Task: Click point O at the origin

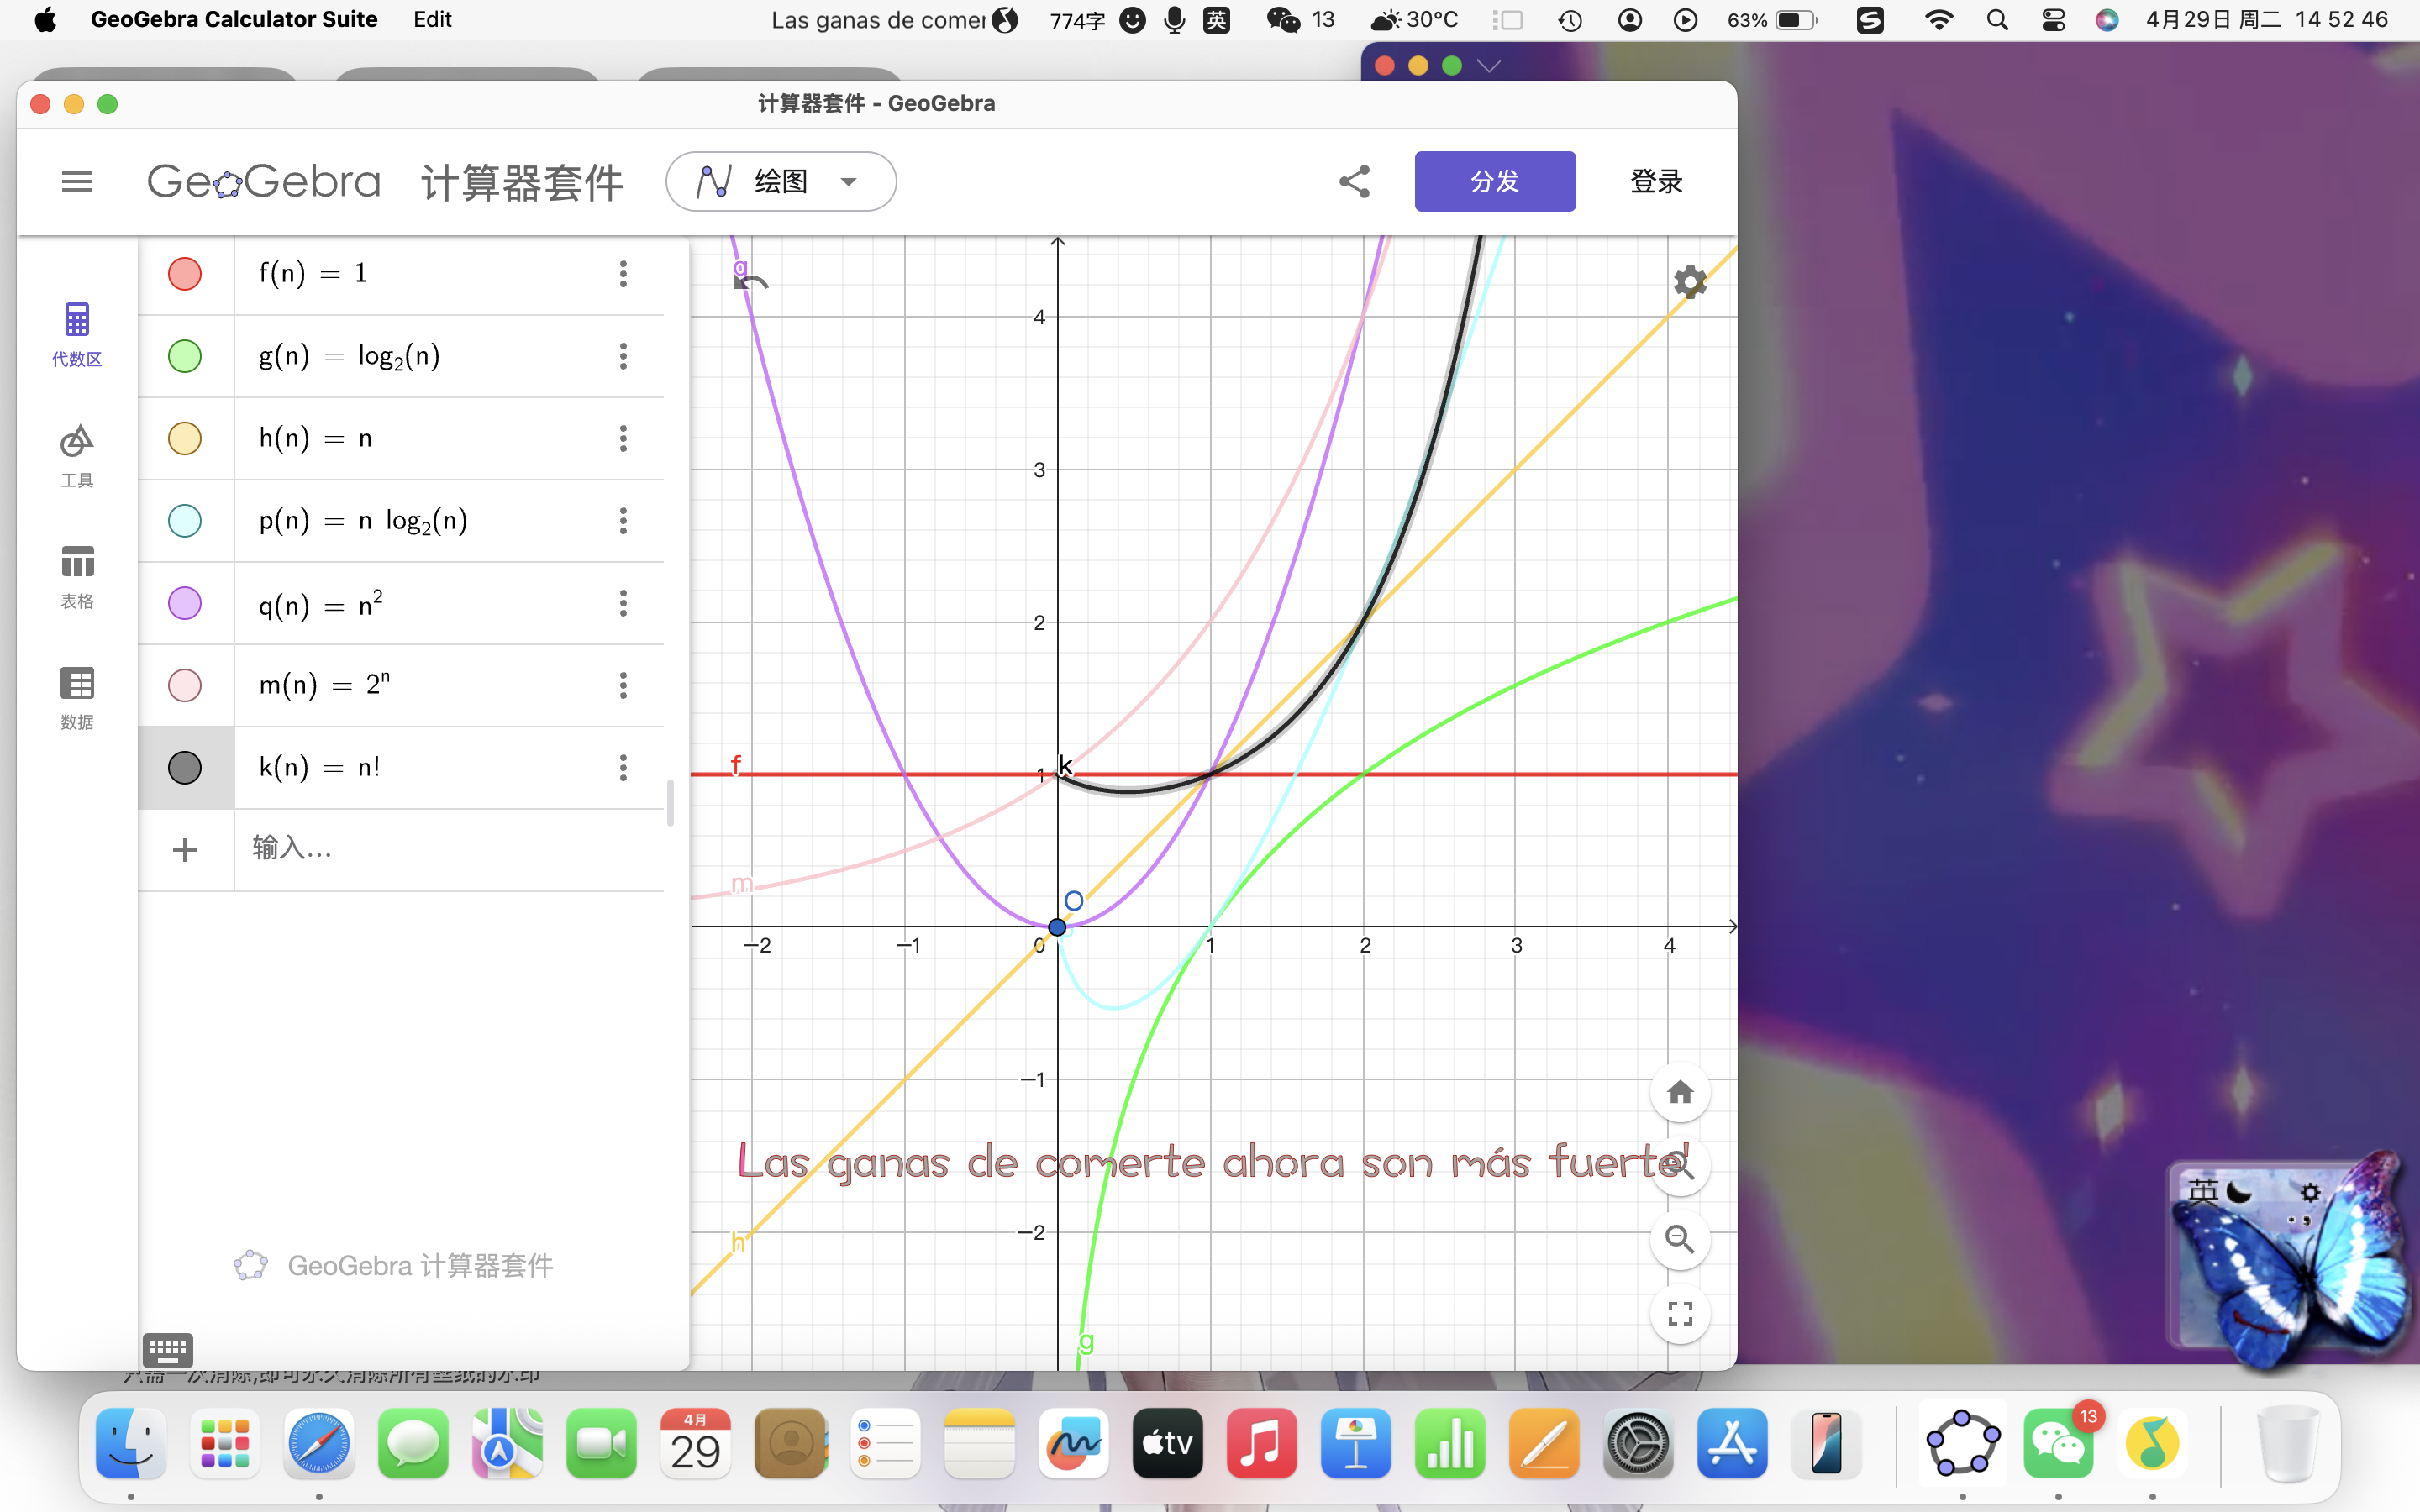Action: coord(1057,926)
